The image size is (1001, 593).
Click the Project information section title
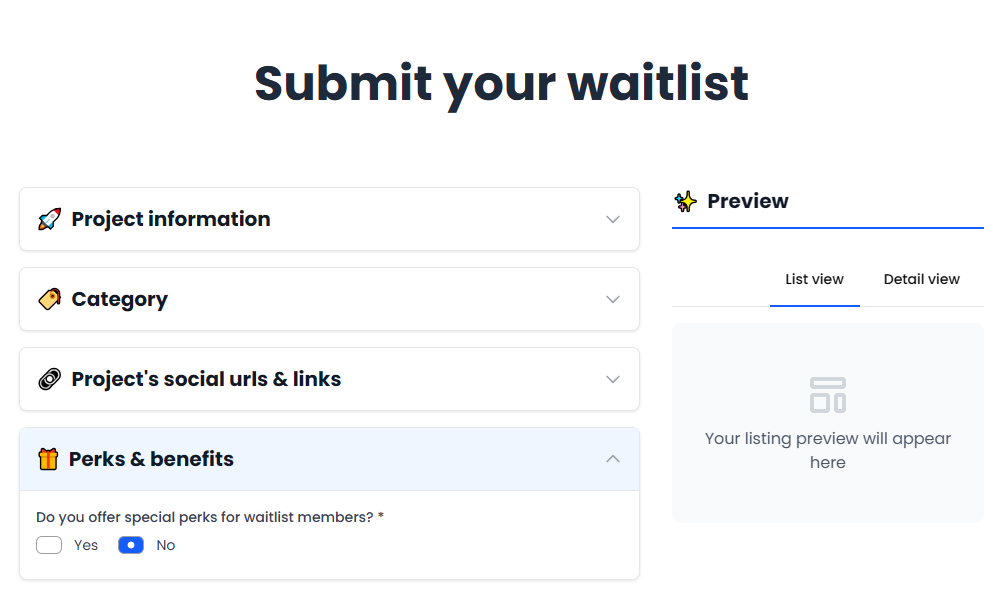point(171,219)
